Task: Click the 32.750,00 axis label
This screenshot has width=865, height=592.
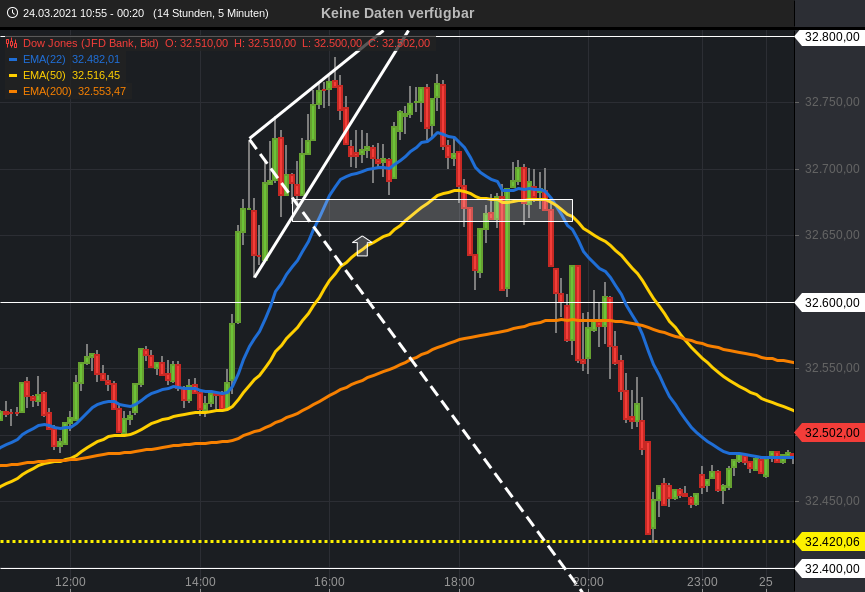Action: [832, 102]
